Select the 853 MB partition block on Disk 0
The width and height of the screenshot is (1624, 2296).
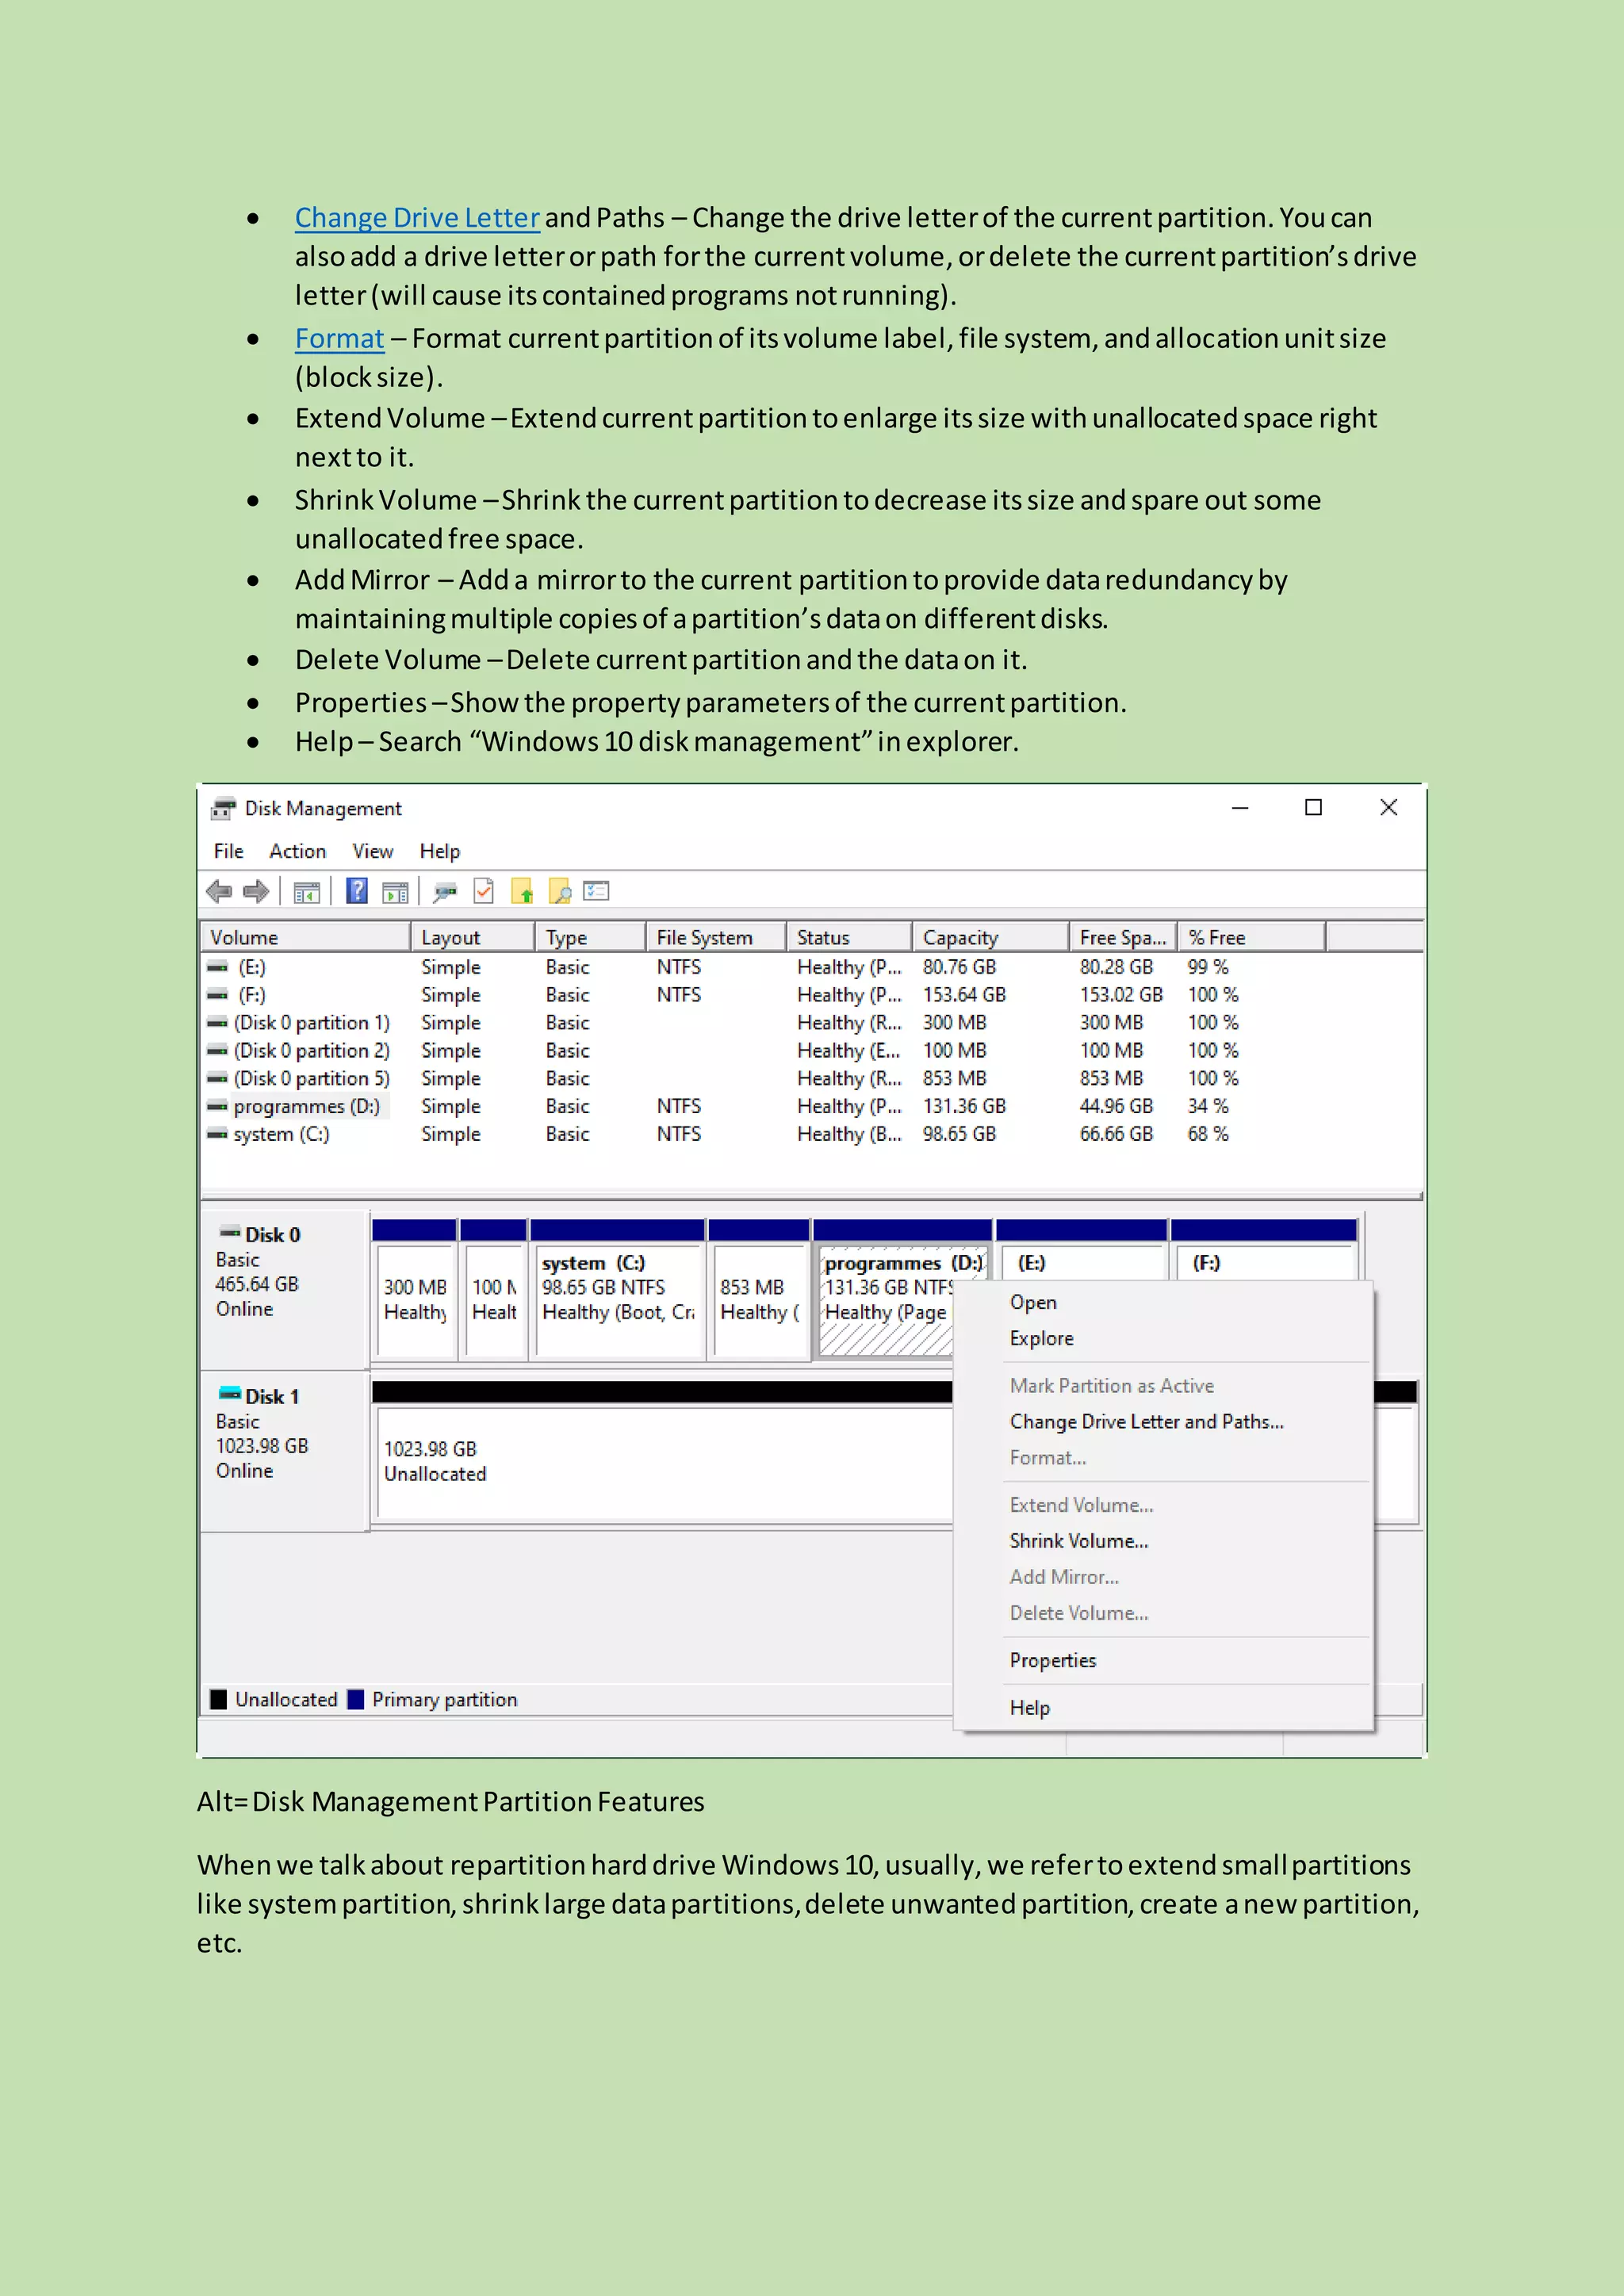(759, 1290)
